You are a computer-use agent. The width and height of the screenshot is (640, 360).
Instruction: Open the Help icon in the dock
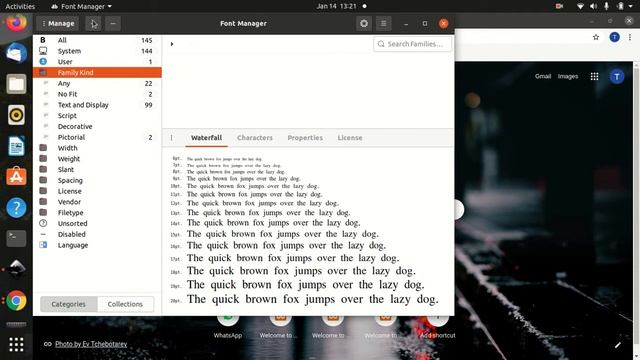pos(16,208)
